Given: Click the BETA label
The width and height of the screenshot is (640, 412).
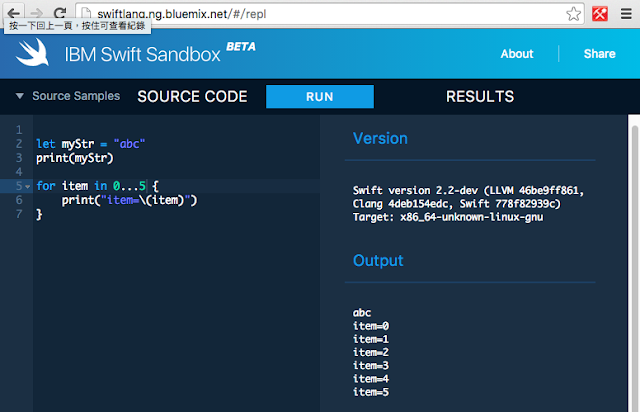Looking at the screenshot, I should pyautogui.click(x=241, y=47).
